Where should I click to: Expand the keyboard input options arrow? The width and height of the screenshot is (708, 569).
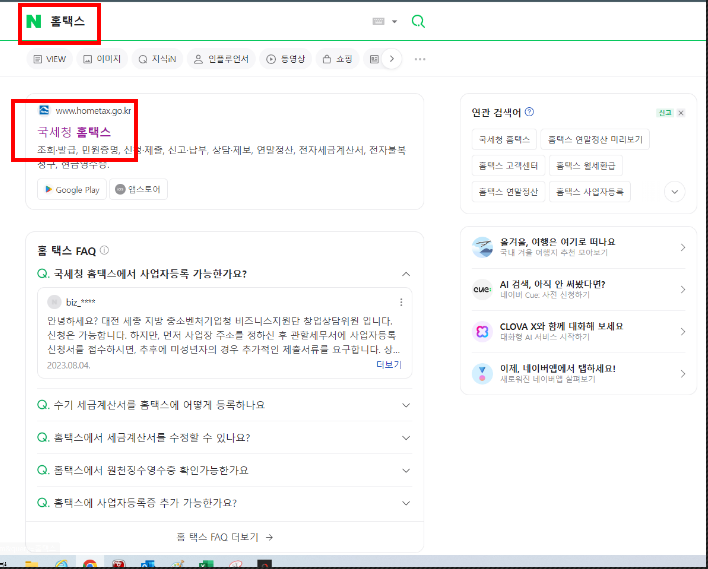tap(394, 22)
